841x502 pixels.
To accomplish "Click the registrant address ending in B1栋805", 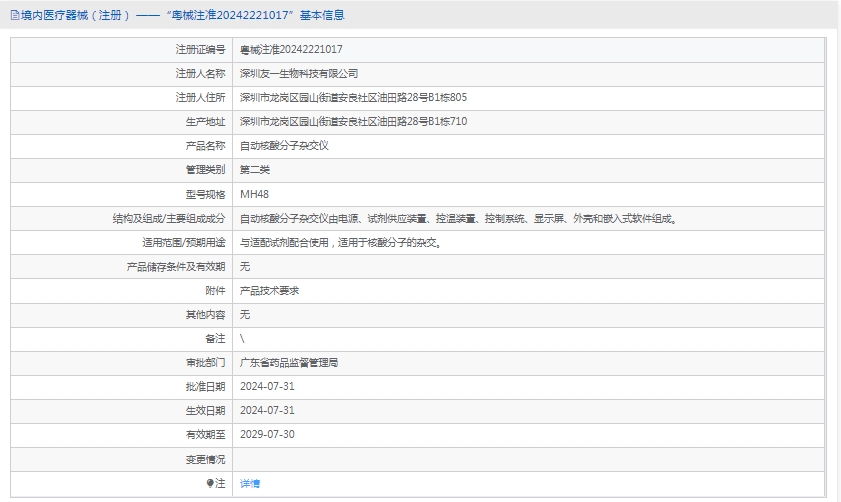I will 353,97.
